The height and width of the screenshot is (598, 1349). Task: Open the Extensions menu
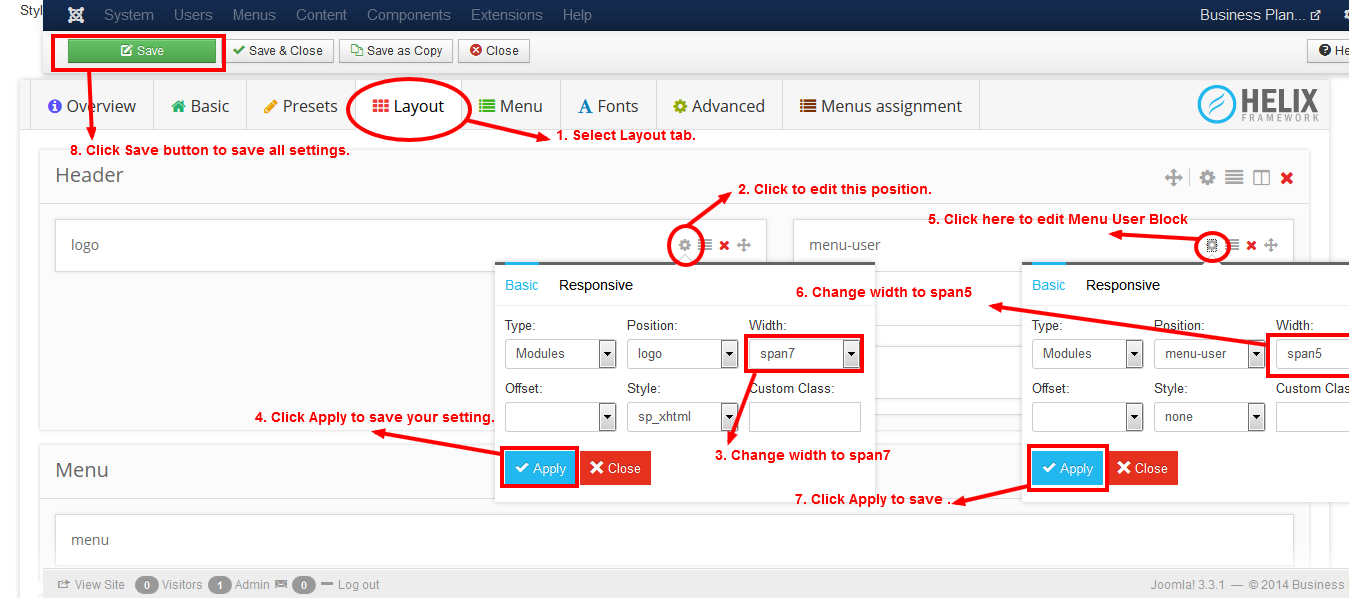click(506, 15)
